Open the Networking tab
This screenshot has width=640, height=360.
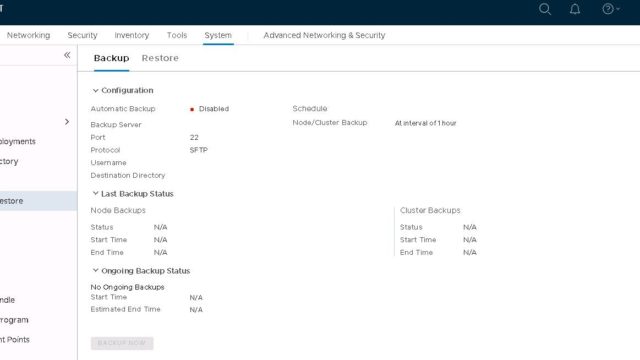[28, 35]
